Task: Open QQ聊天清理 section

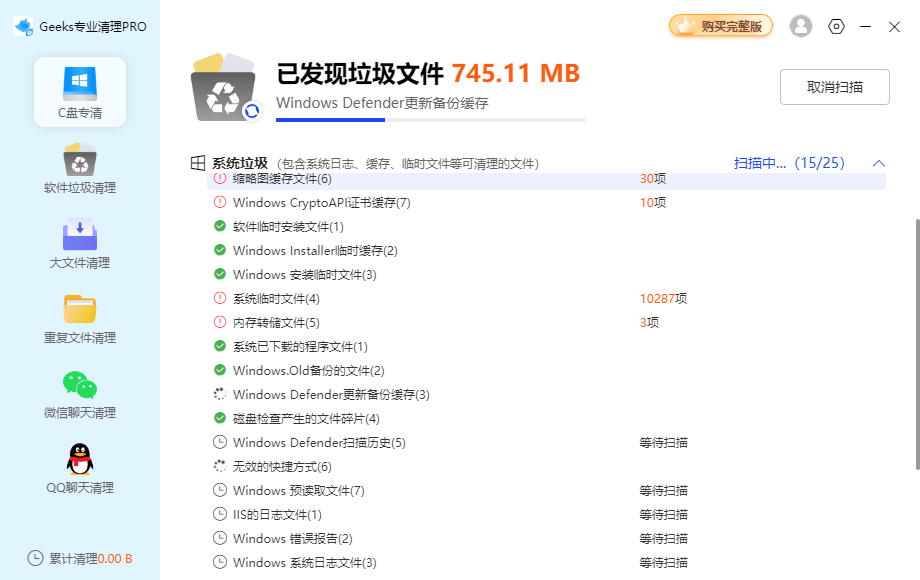Action: tap(80, 469)
